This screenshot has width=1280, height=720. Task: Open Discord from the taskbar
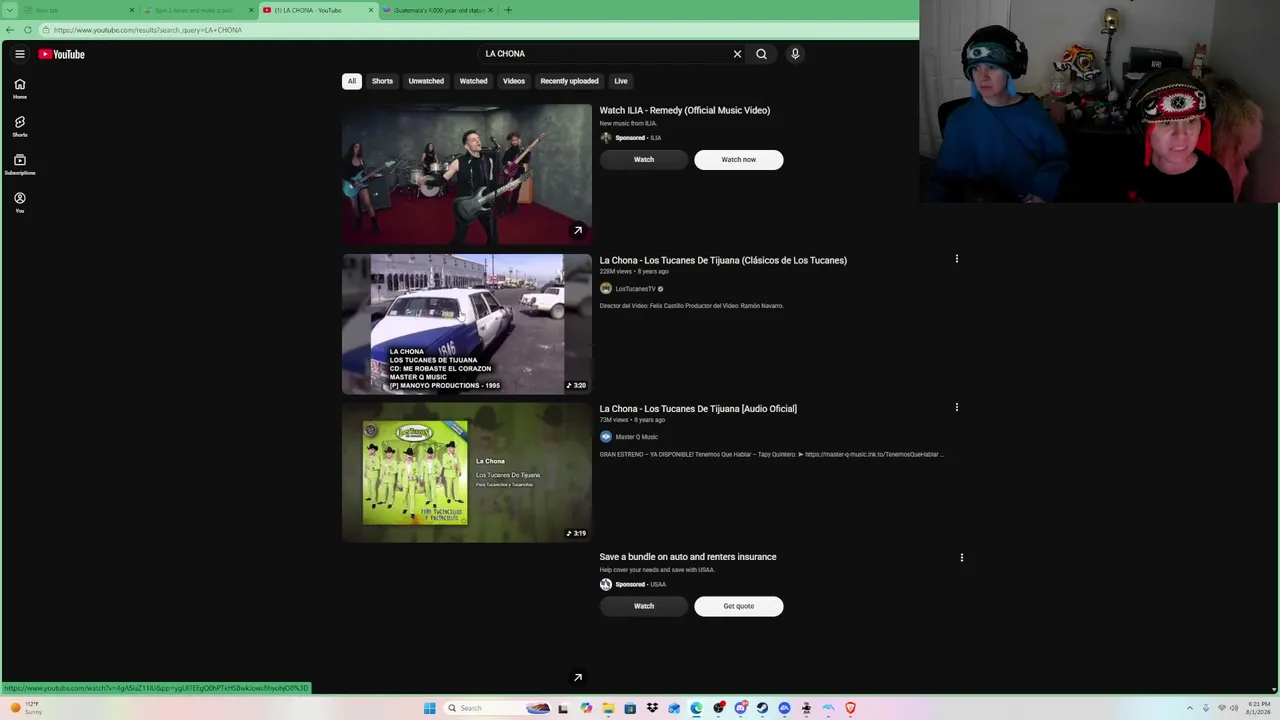740,708
